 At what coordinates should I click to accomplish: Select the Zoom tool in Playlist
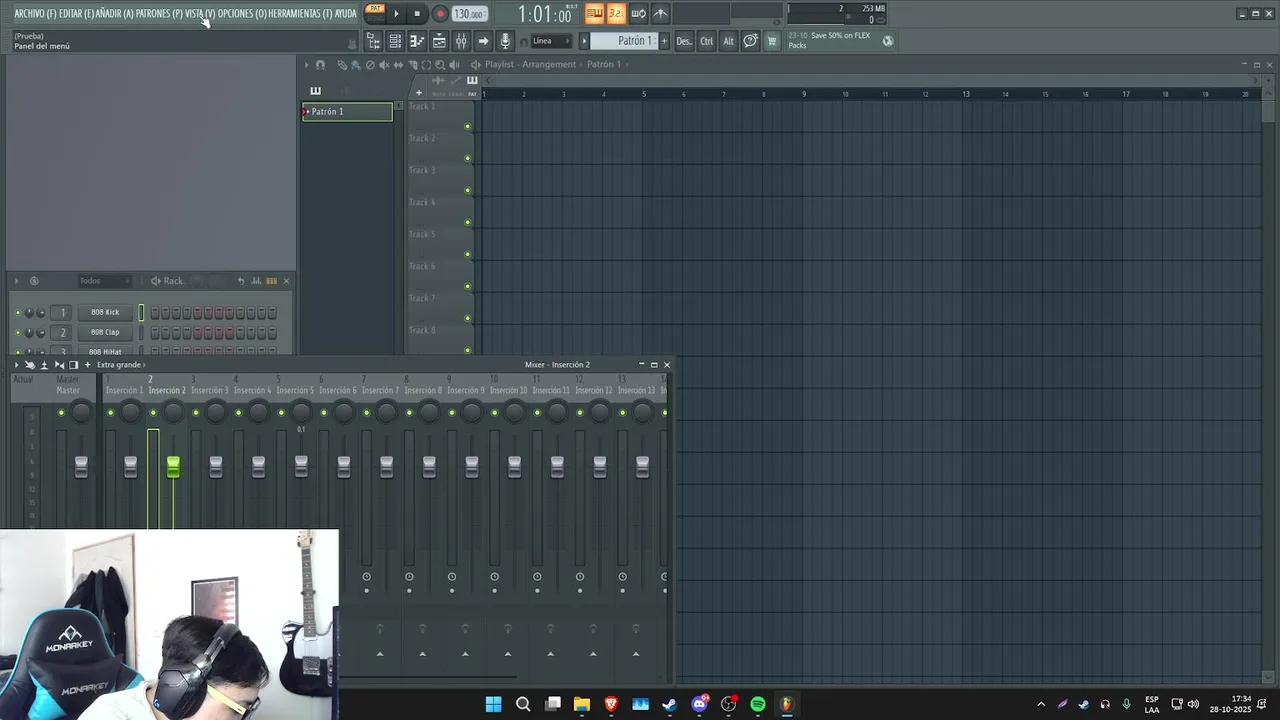pos(440,65)
